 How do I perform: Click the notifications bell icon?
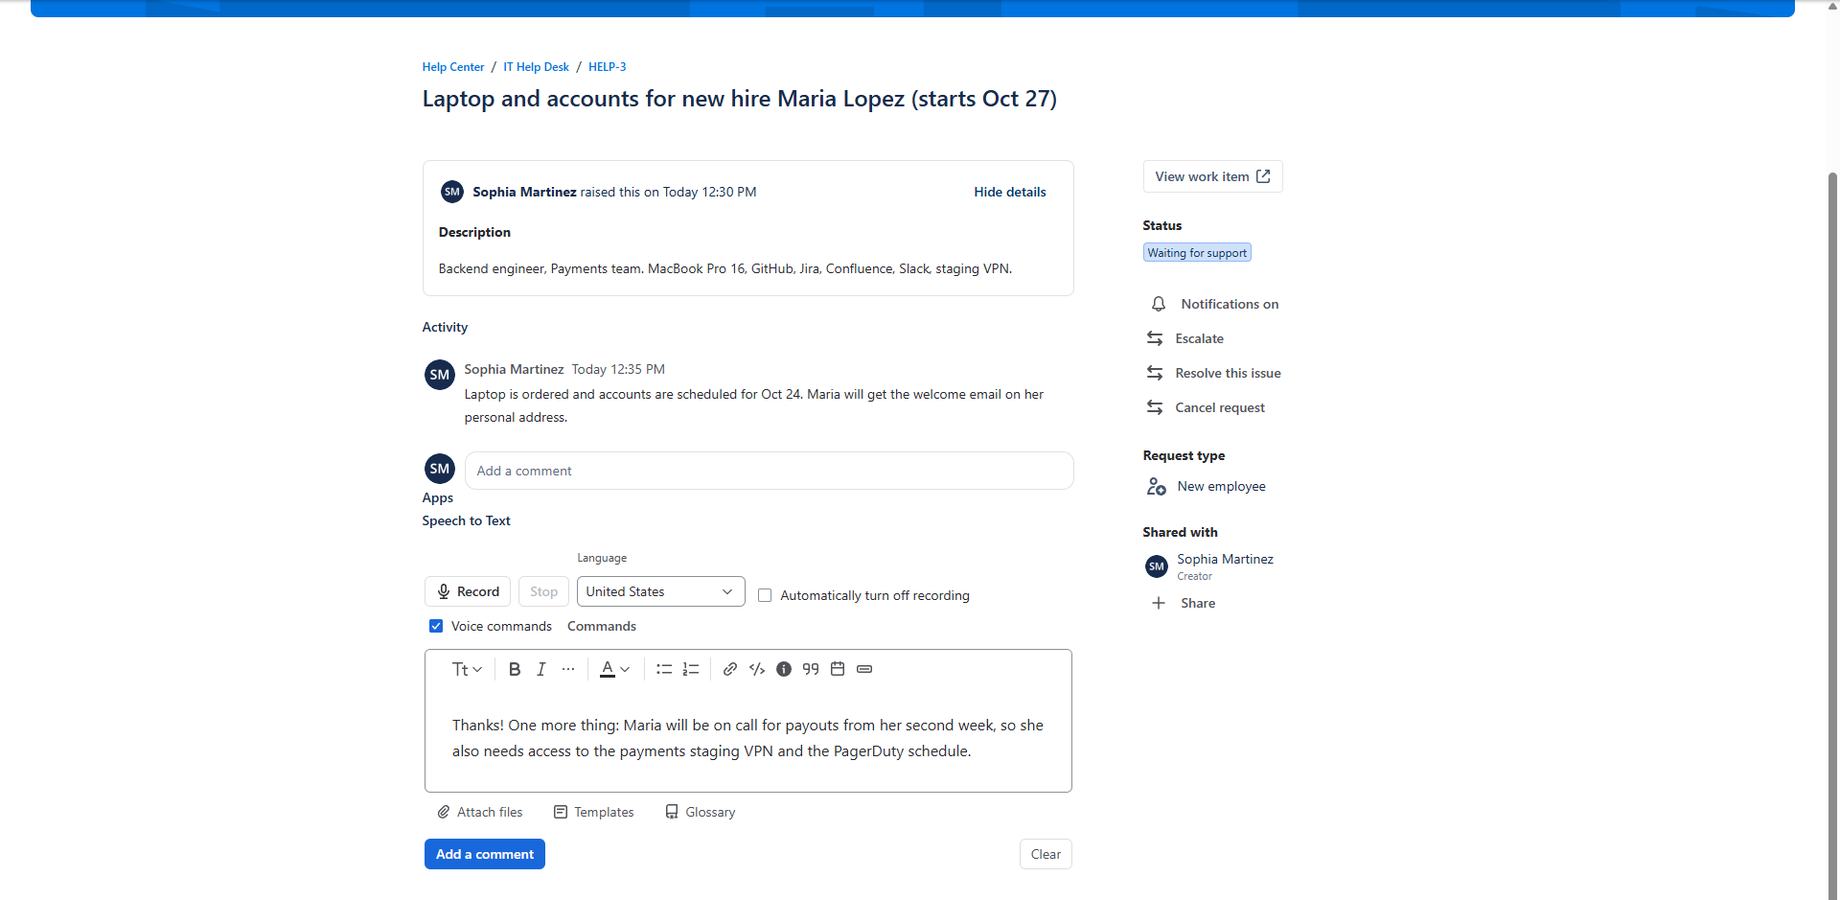1158,304
